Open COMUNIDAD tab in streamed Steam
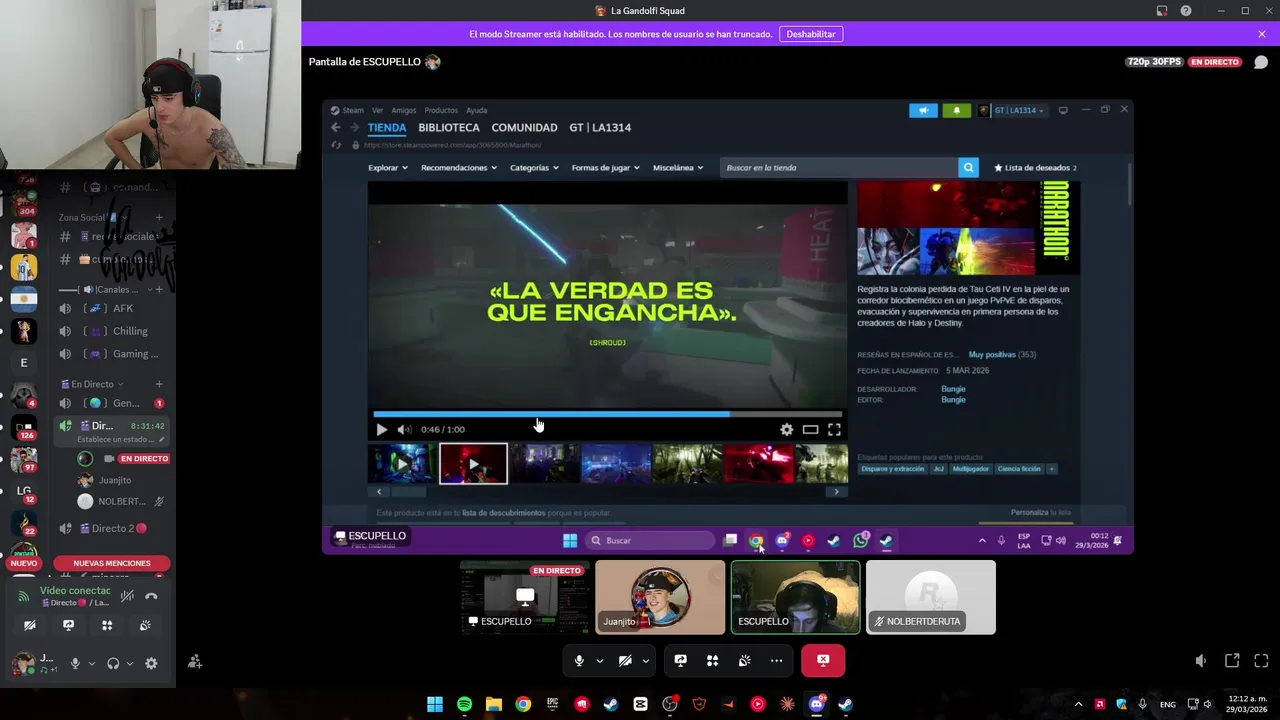 [x=524, y=128]
